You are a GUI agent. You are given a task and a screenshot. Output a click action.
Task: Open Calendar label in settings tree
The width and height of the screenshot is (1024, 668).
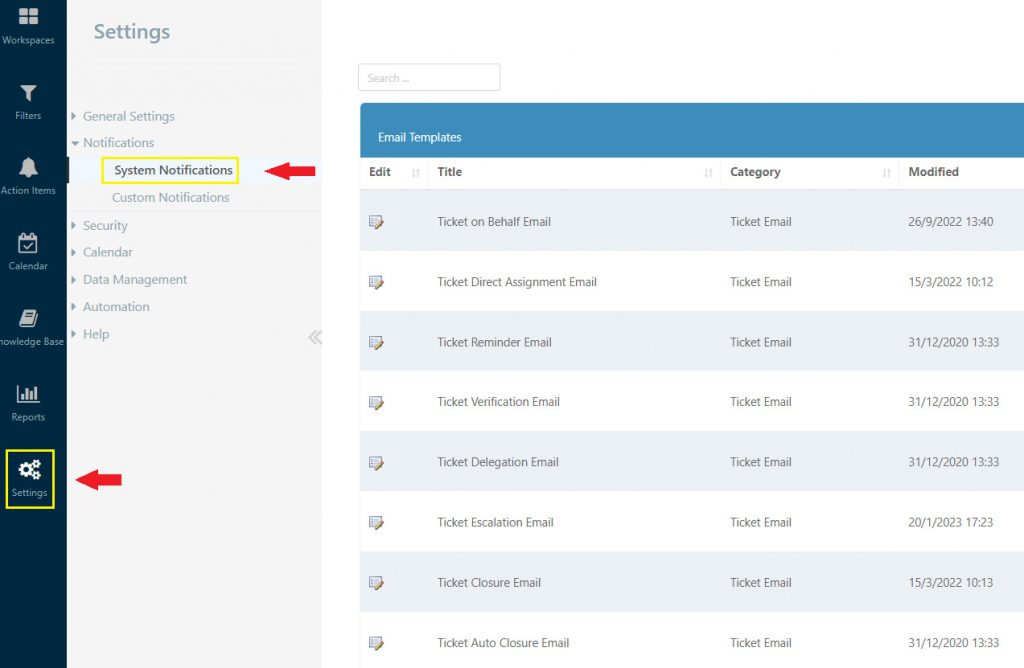(x=108, y=252)
